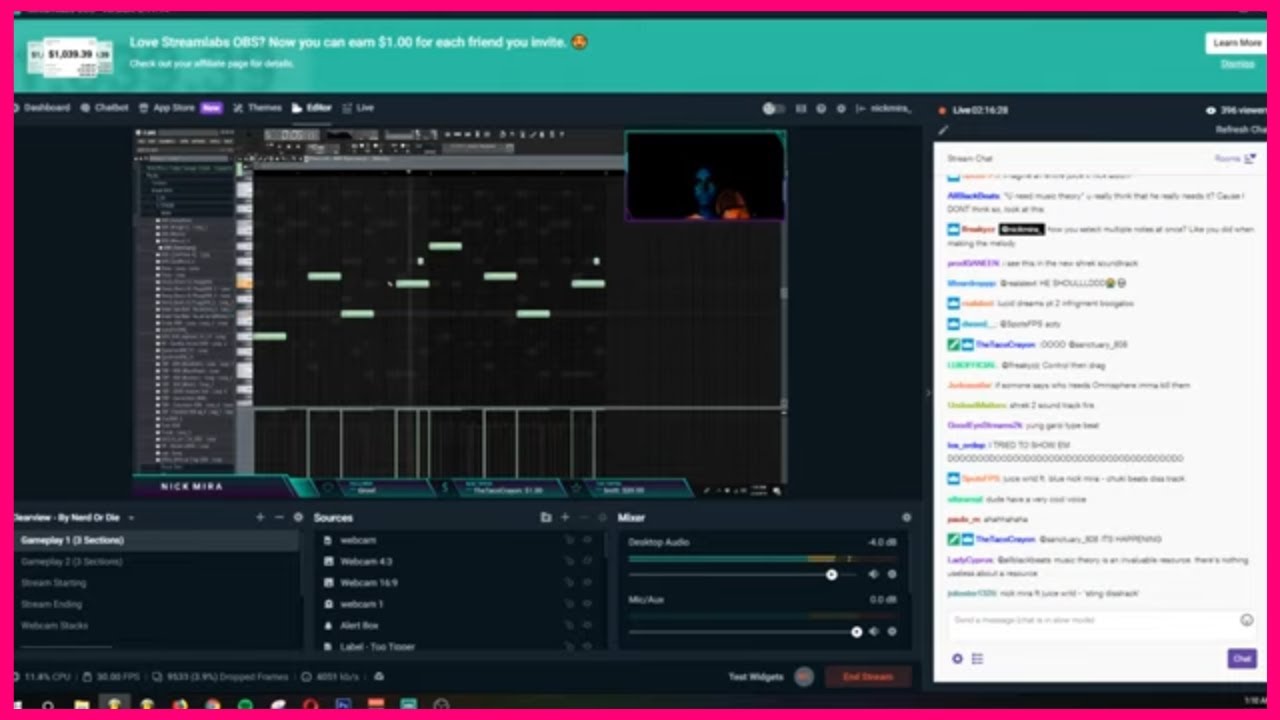Toggle lock on webcam source
The image size is (1280, 720).
[x=570, y=540]
